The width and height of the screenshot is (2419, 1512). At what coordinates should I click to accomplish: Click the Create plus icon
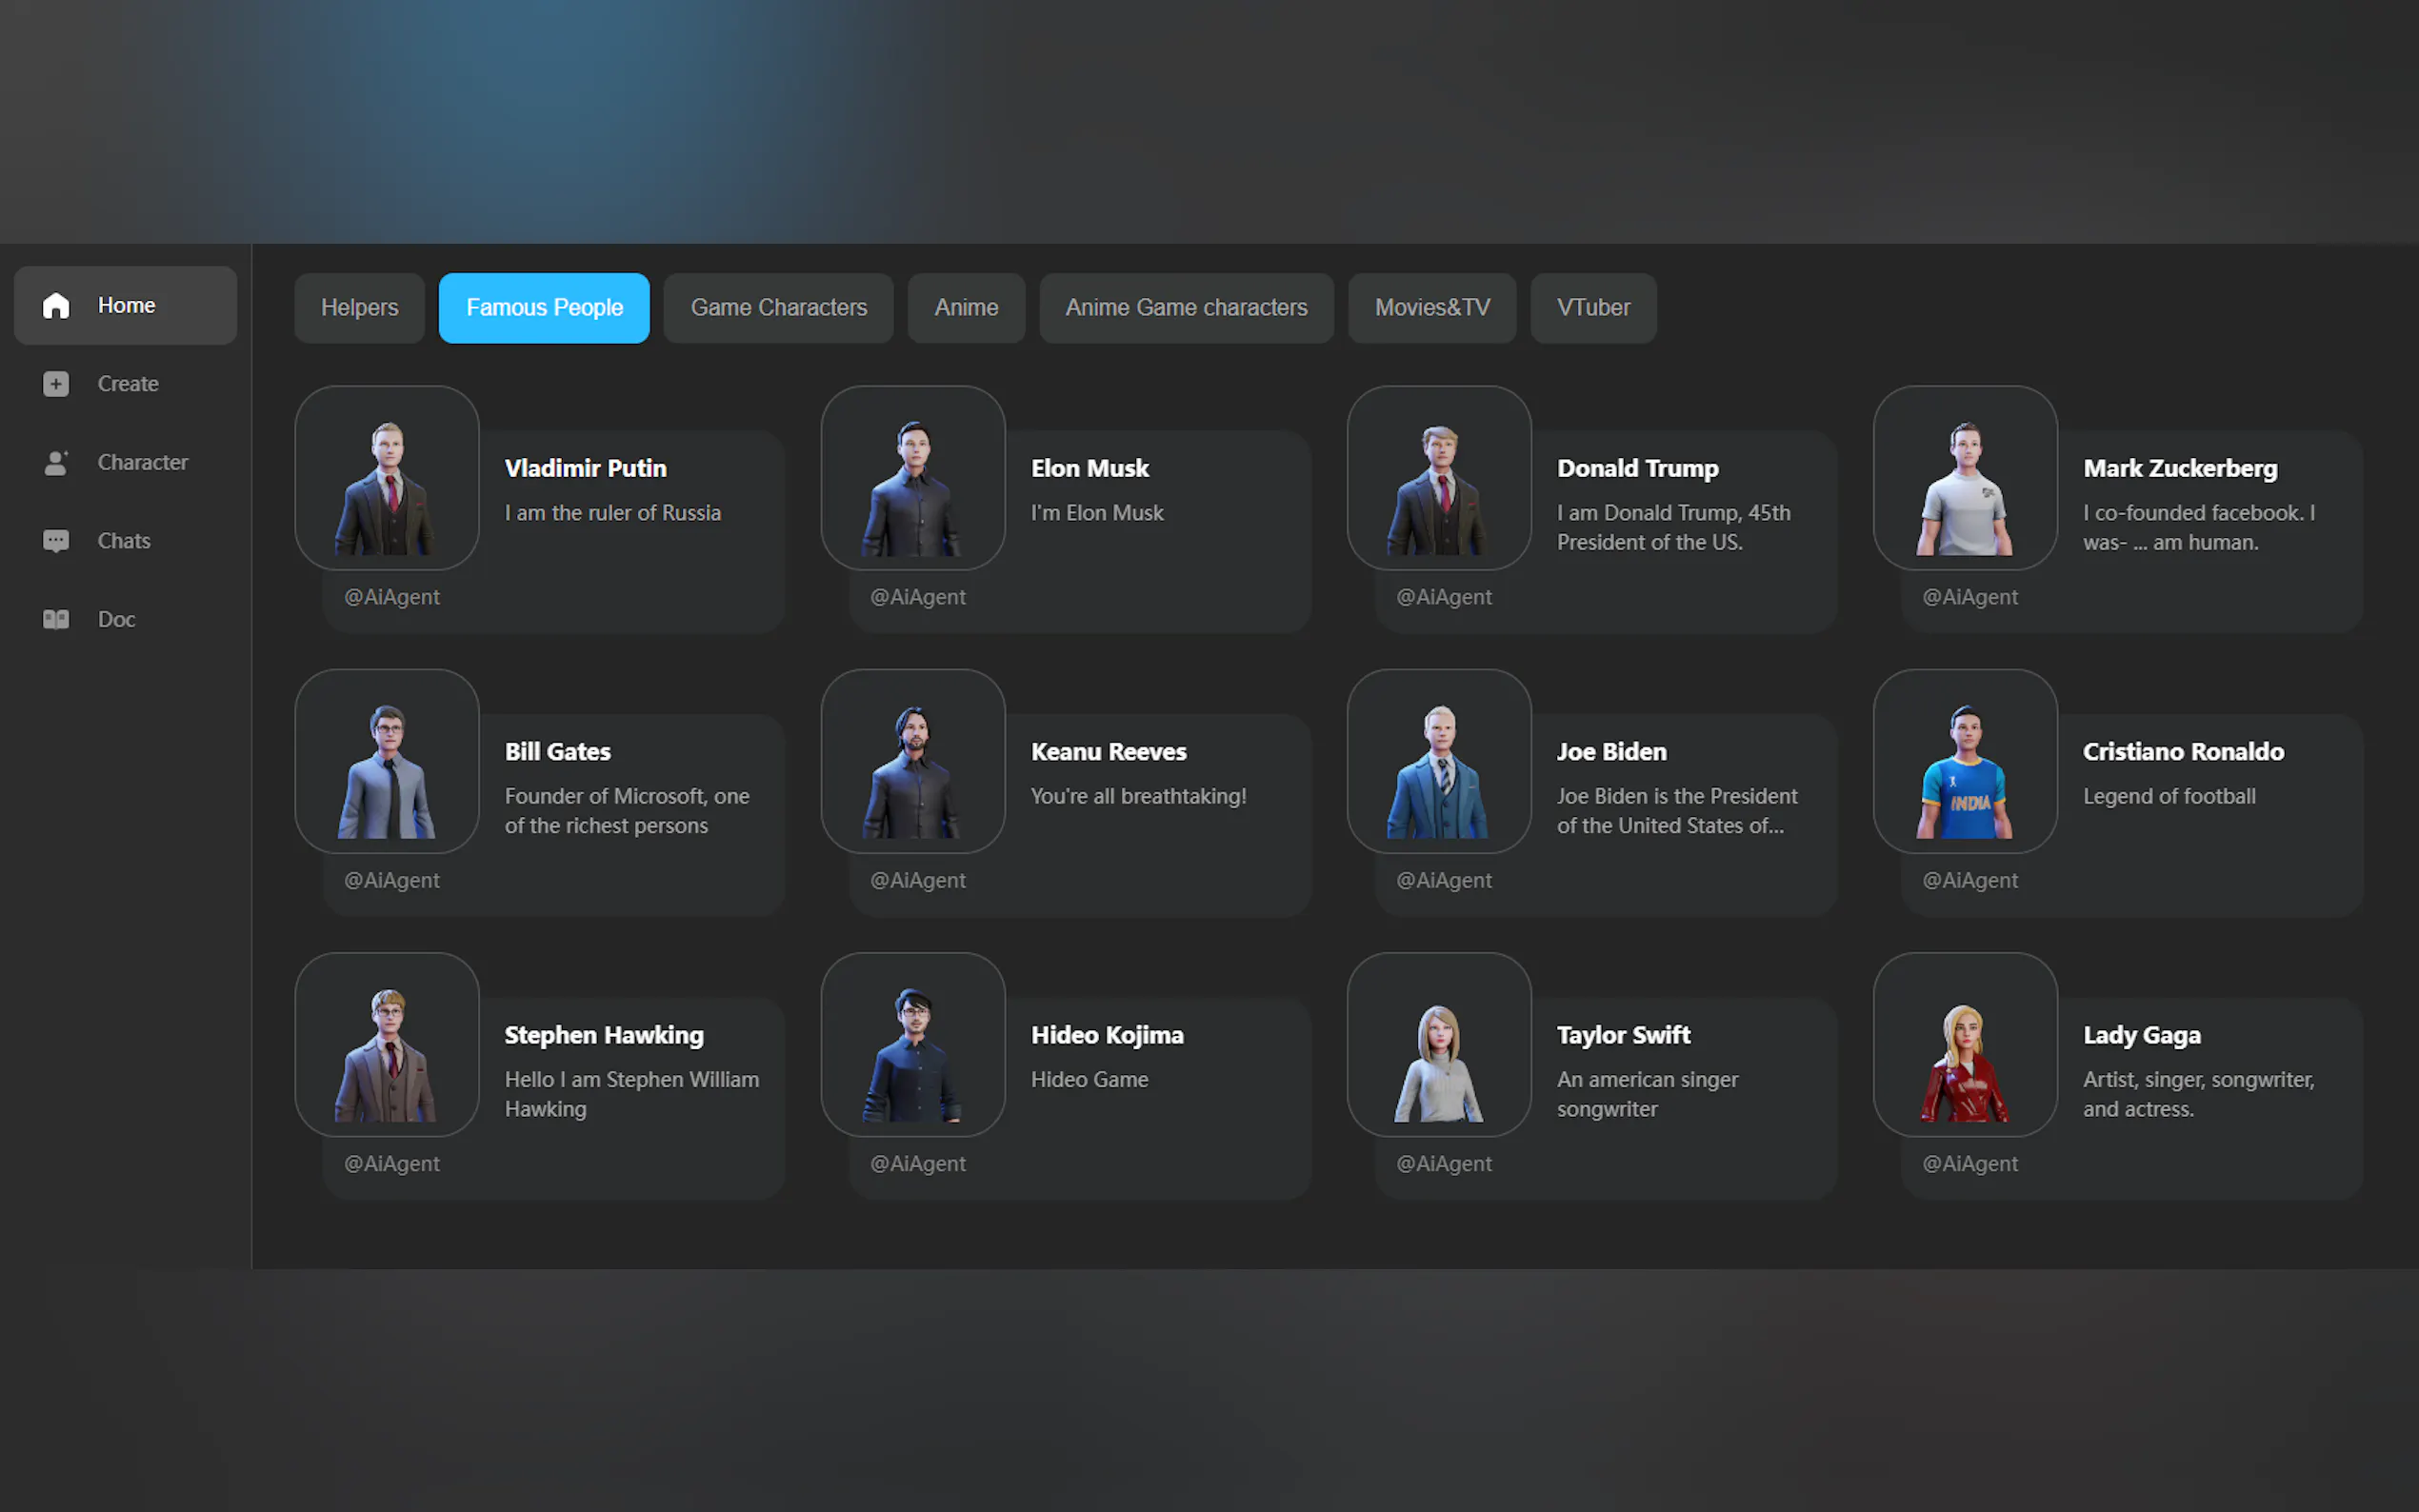coord(56,384)
